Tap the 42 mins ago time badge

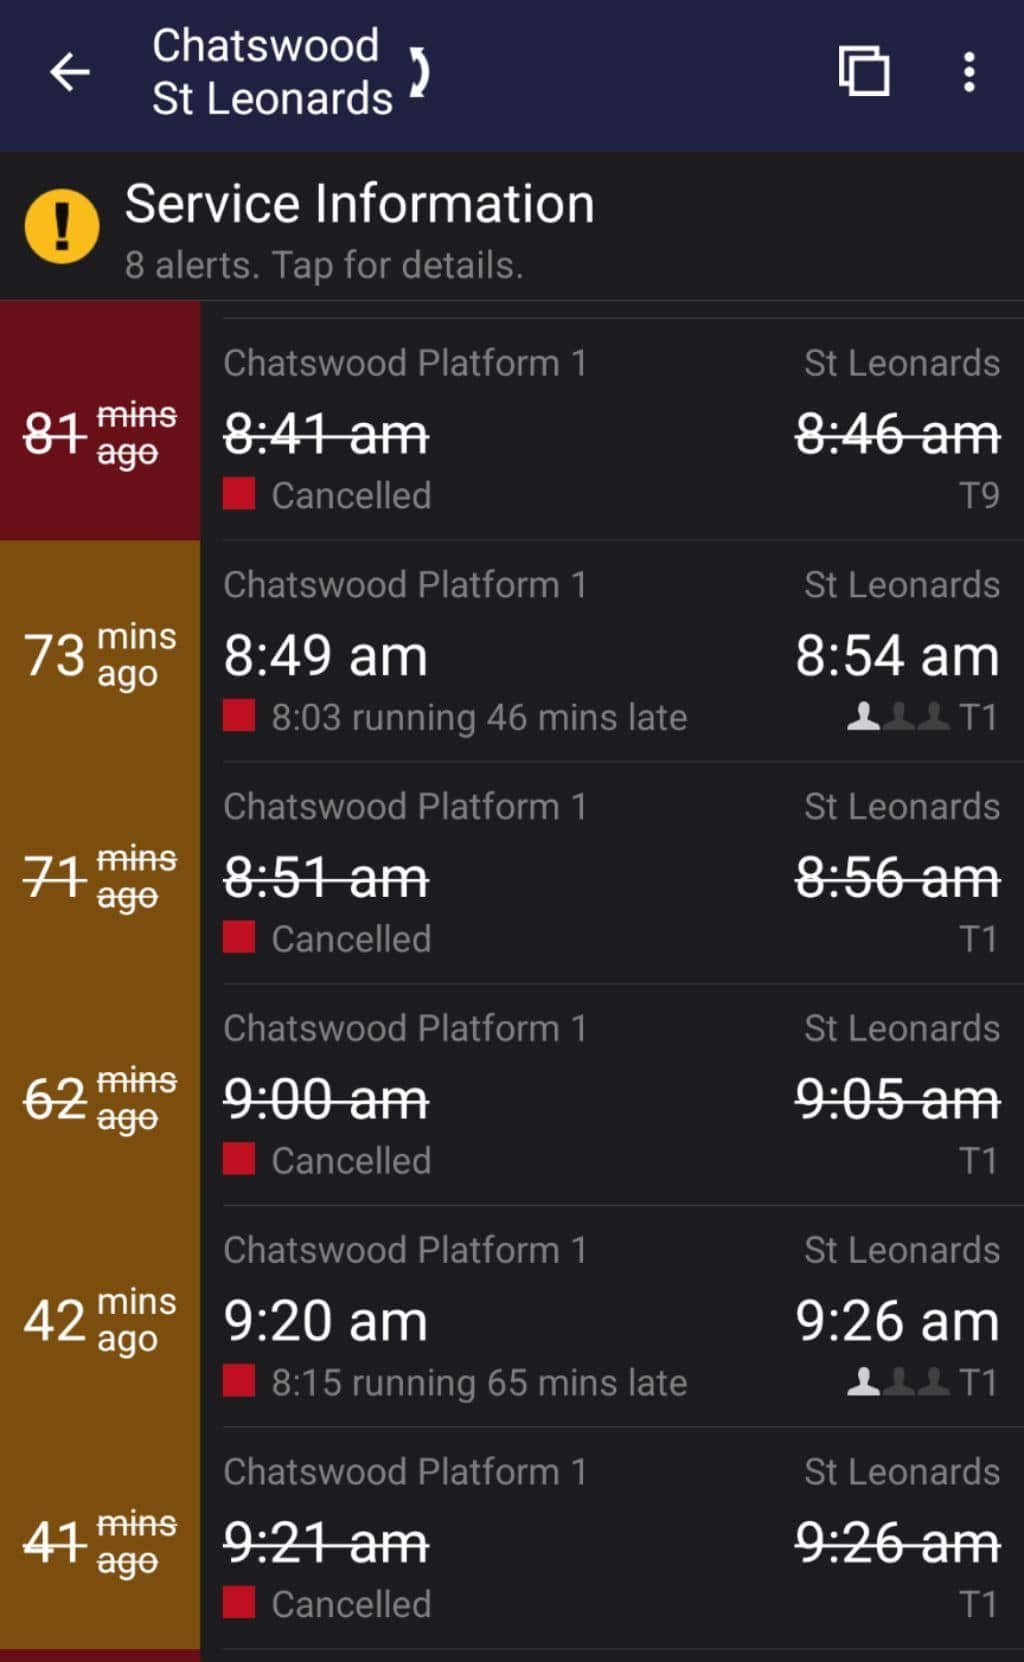[100, 1320]
